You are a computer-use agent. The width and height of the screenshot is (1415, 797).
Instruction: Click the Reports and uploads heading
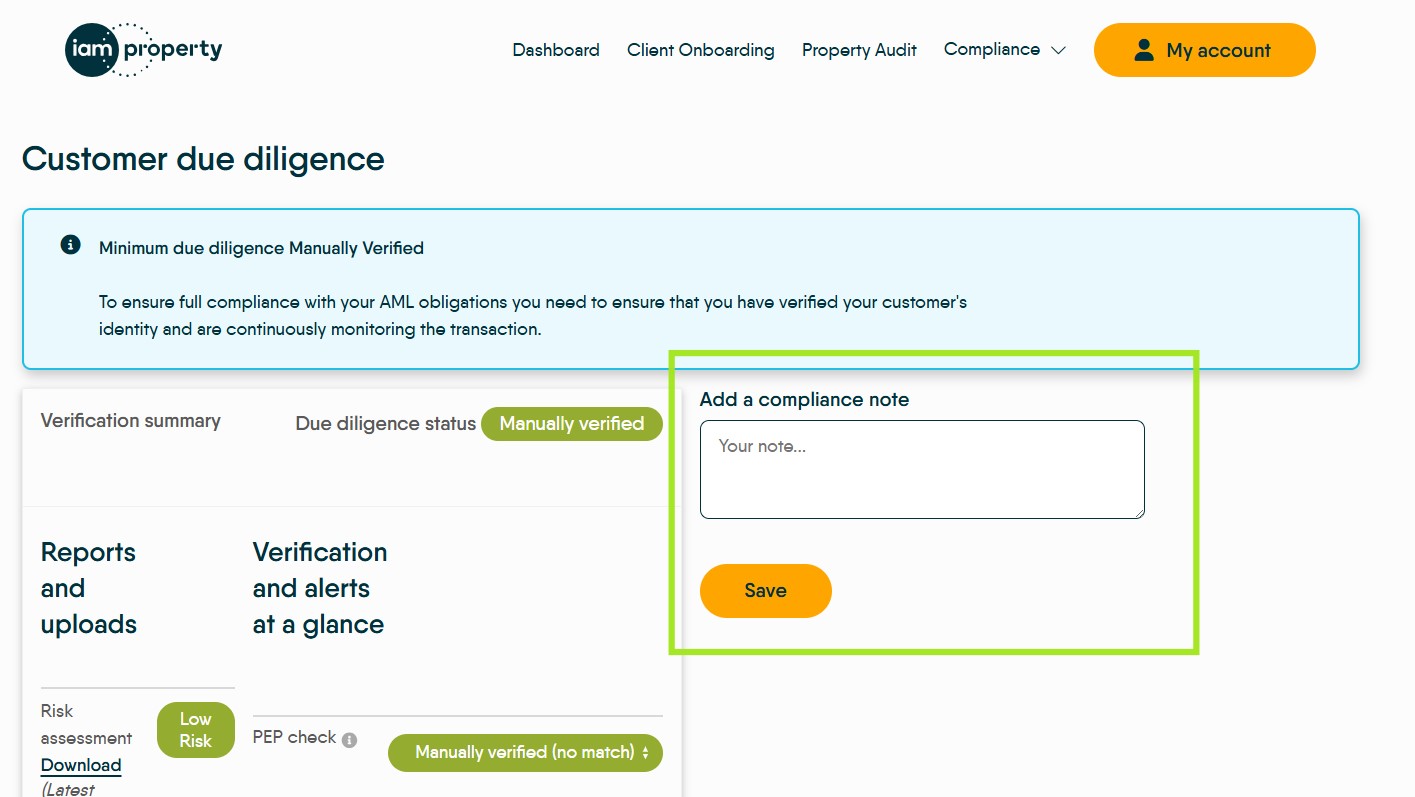[x=89, y=588]
